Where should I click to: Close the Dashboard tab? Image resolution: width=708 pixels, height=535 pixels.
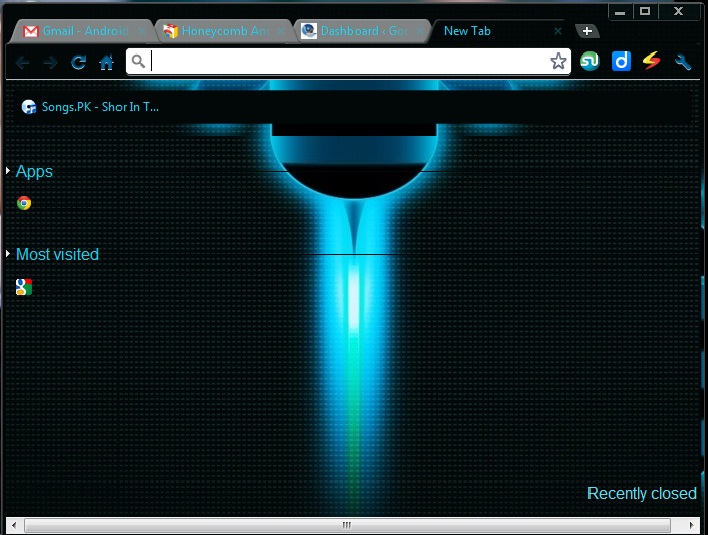coord(419,31)
